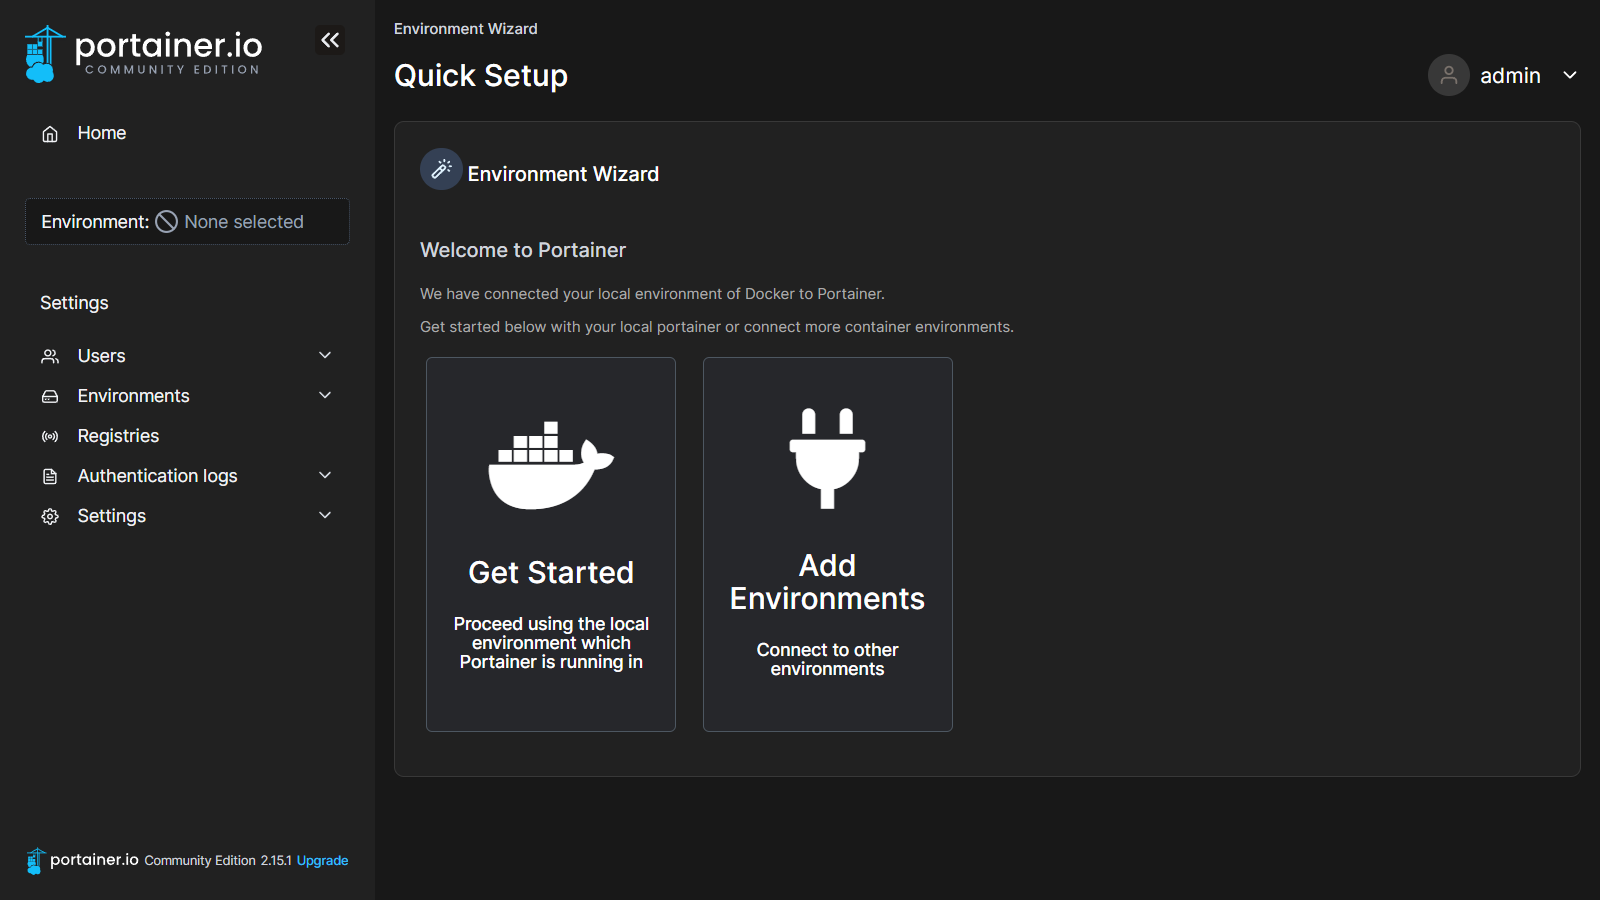Click the Portainer logo in sidebar header
The width and height of the screenshot is (1600, 900).
click(143, 53)
